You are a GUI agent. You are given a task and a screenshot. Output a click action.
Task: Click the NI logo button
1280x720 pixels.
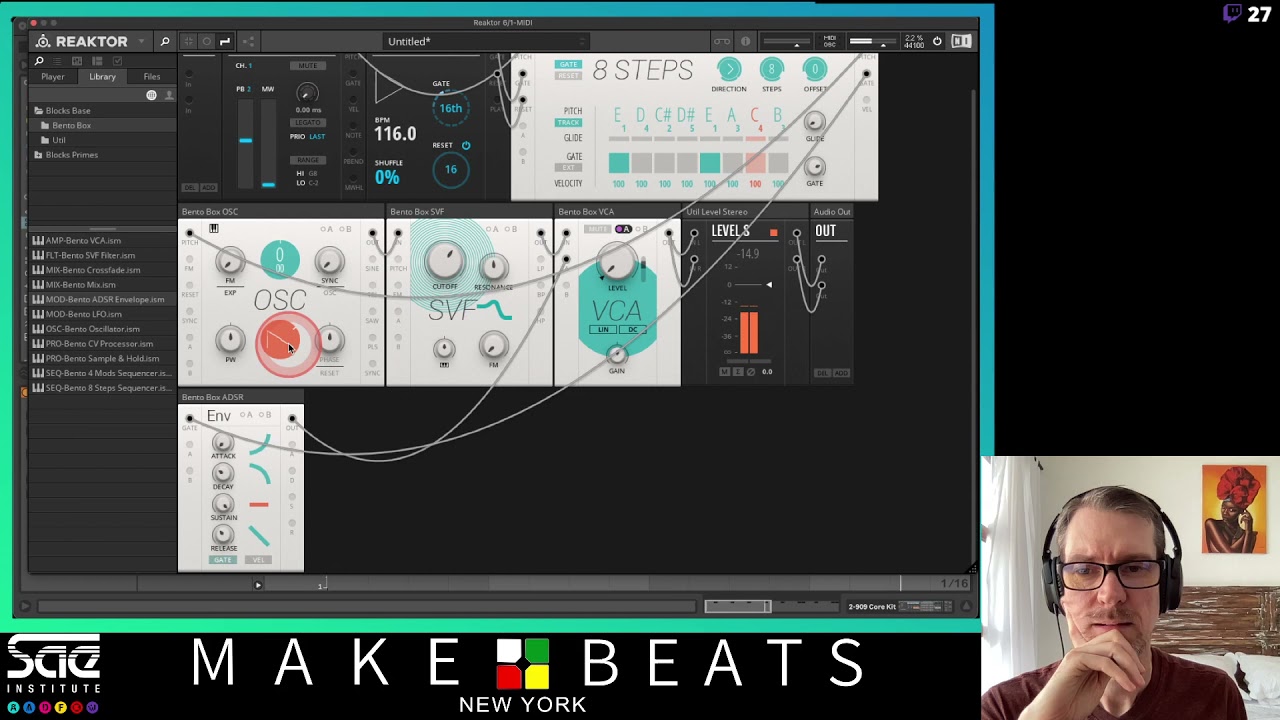961,42
